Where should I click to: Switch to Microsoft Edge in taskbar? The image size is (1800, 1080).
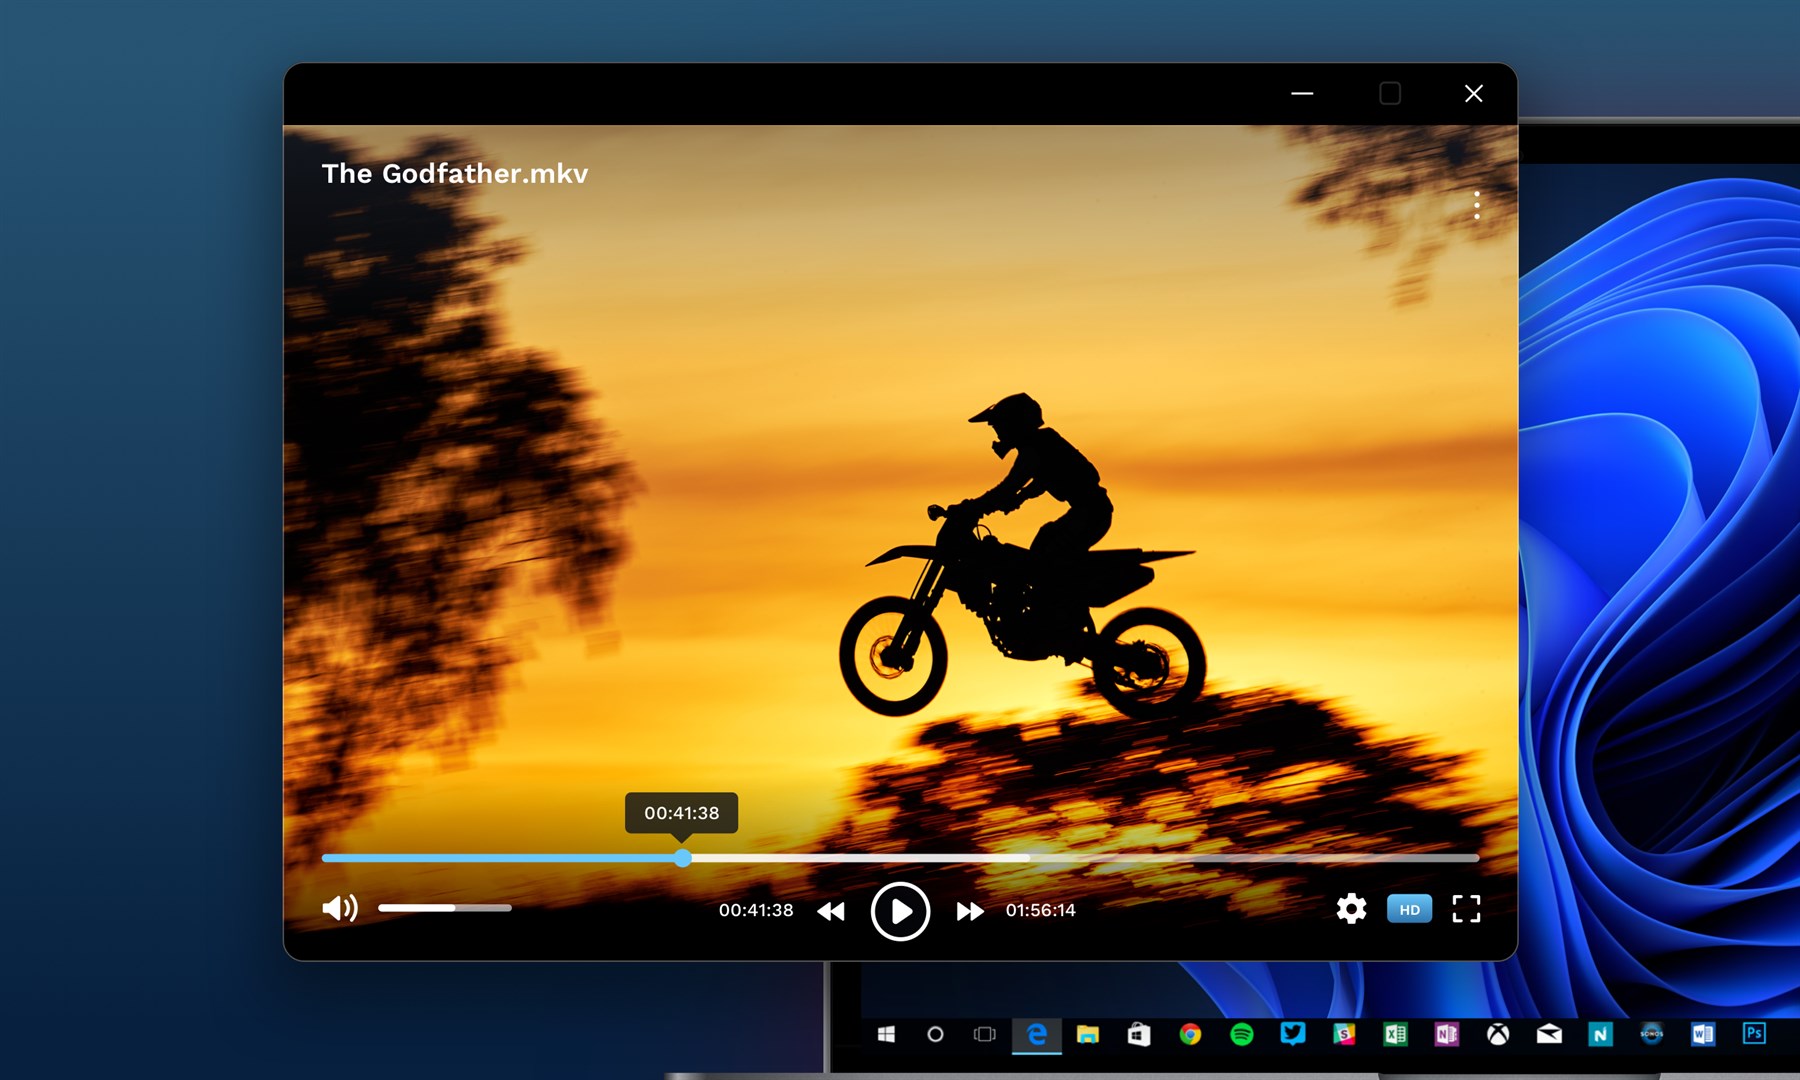pyautogui.click(x=1037, y=1034)
